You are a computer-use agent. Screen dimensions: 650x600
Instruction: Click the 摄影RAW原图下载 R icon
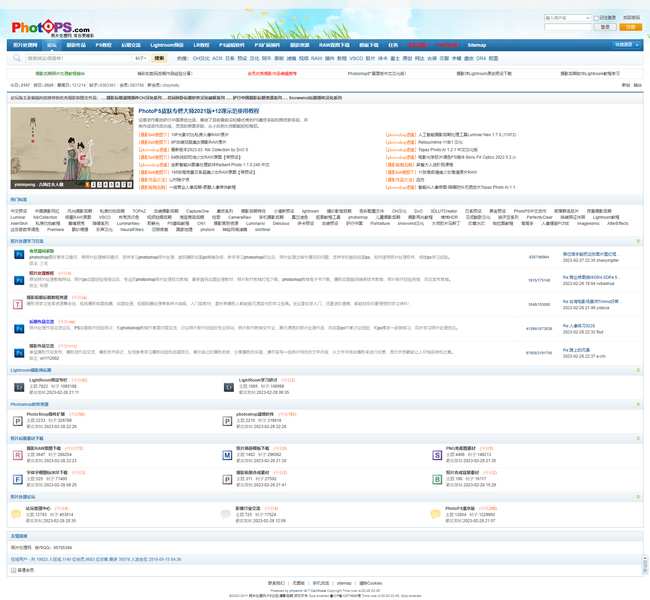click(18, 455)
